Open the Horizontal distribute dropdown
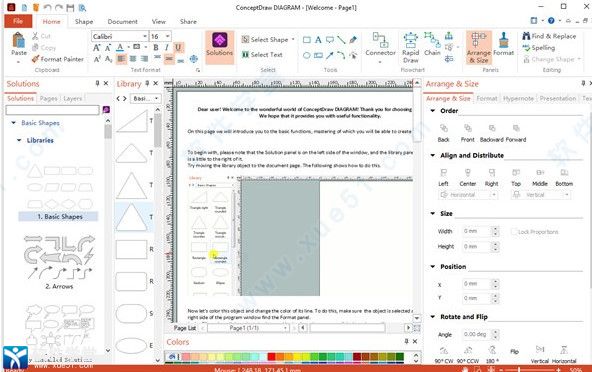This screenshot has width=592, height=372. [x=467, y=195]
